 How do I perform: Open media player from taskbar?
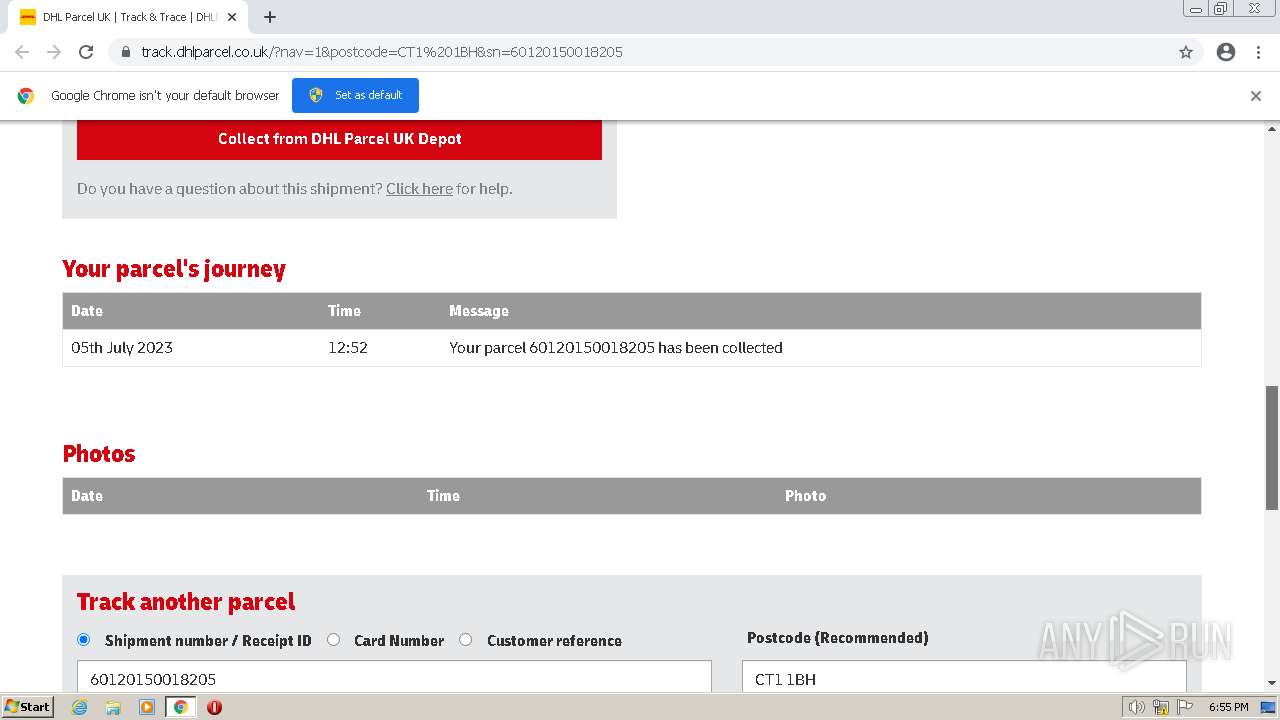click(147, 707)
